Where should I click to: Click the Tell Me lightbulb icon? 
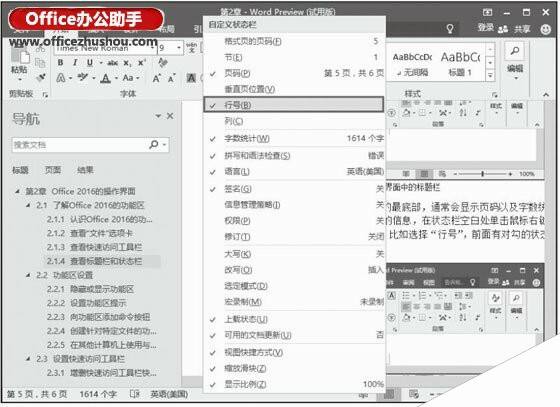[x=450, y=29]
